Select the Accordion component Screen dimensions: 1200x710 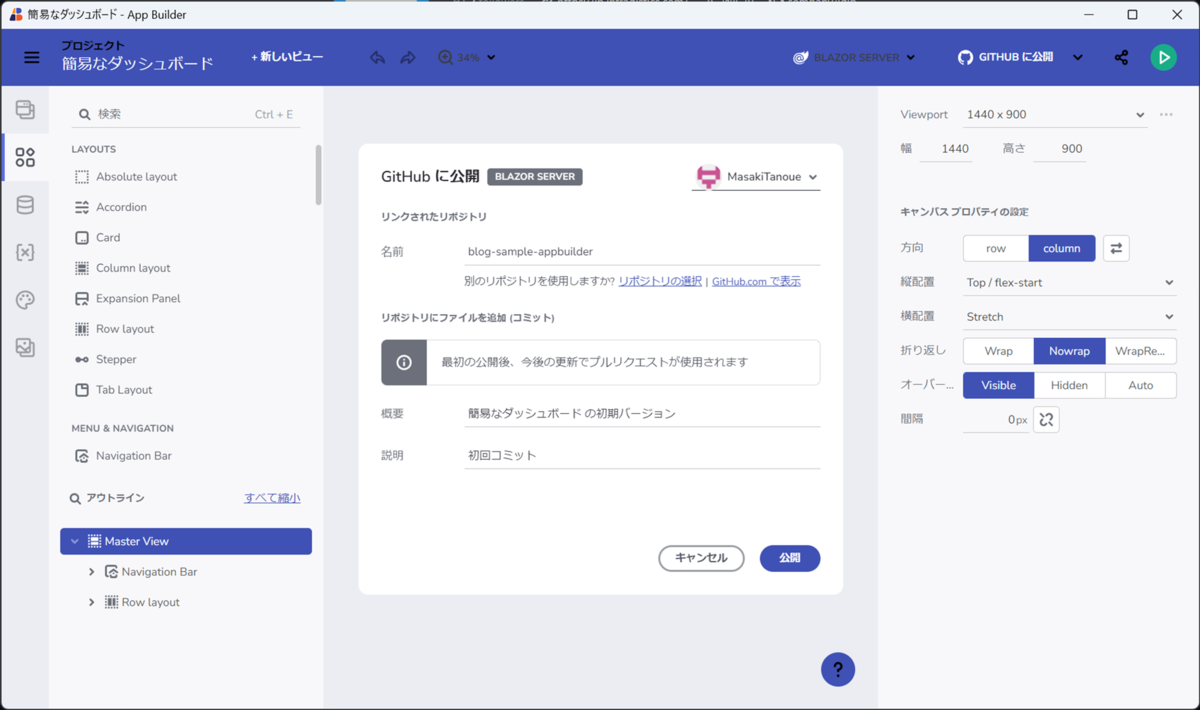(x=111, y=207)
